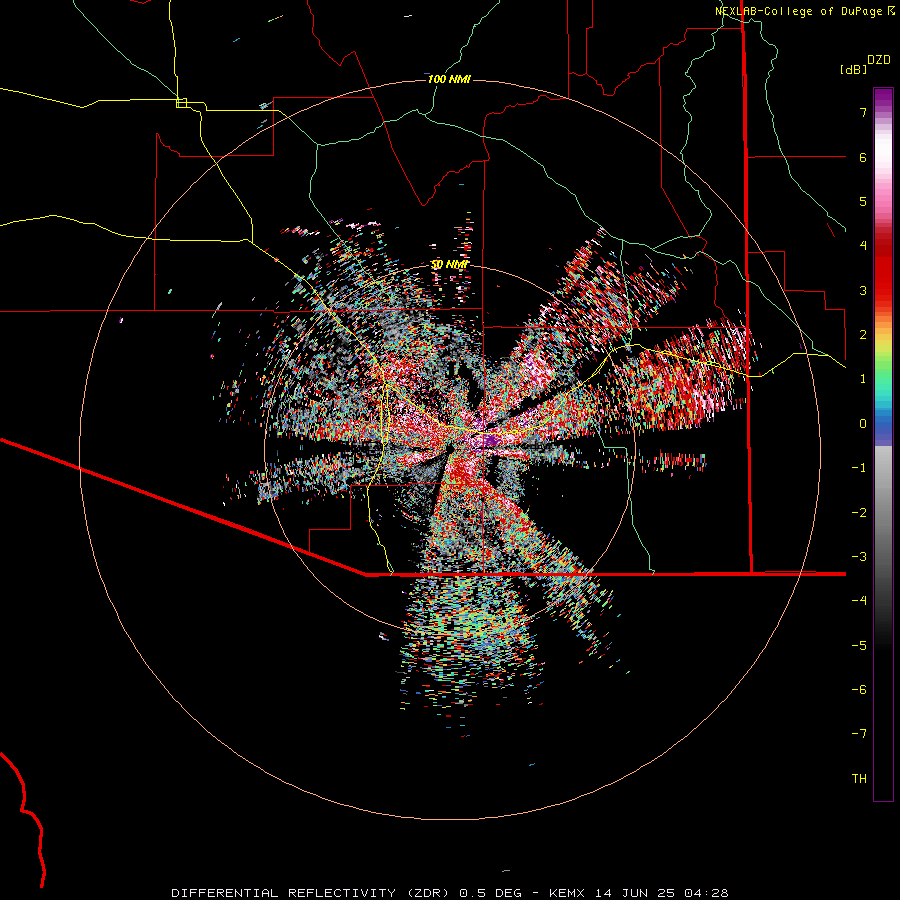Select the 5 dB scale value

coord(863,201)
